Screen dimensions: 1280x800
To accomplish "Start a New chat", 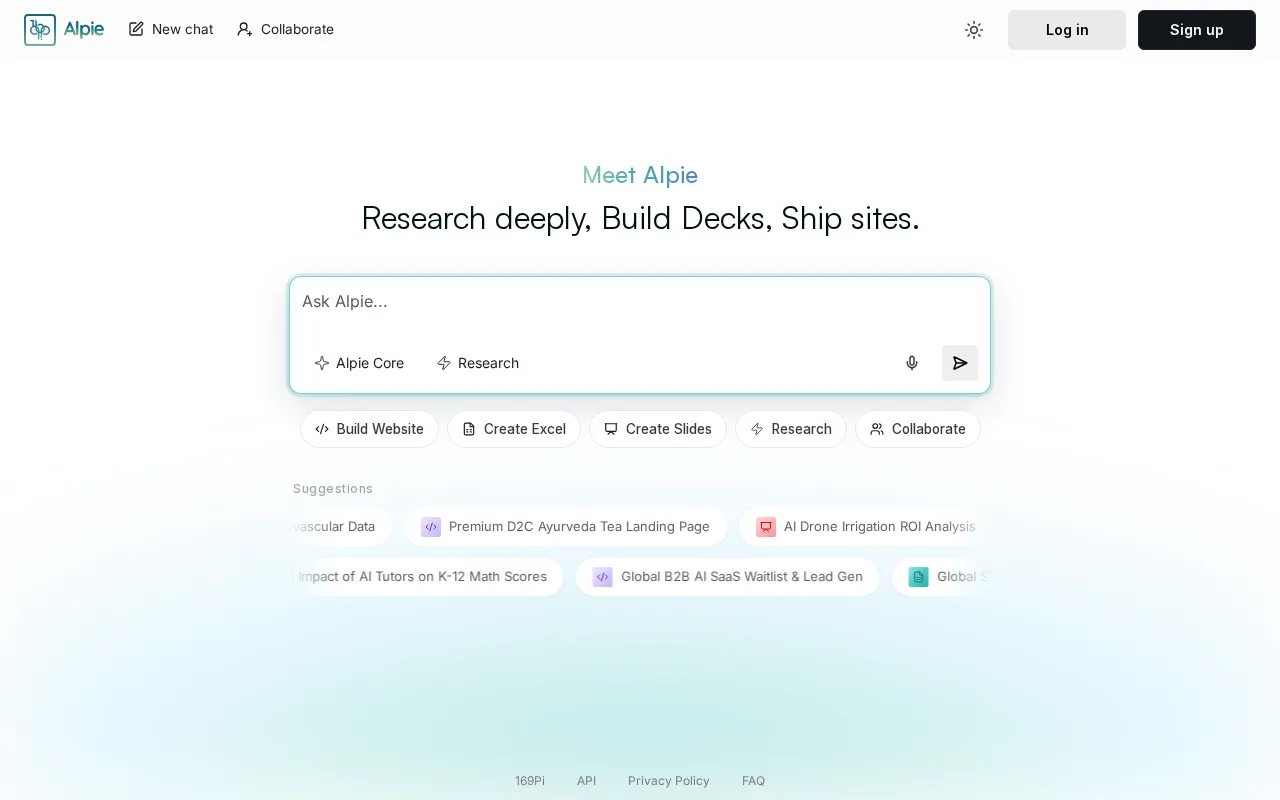I will [x=171, y=29].
